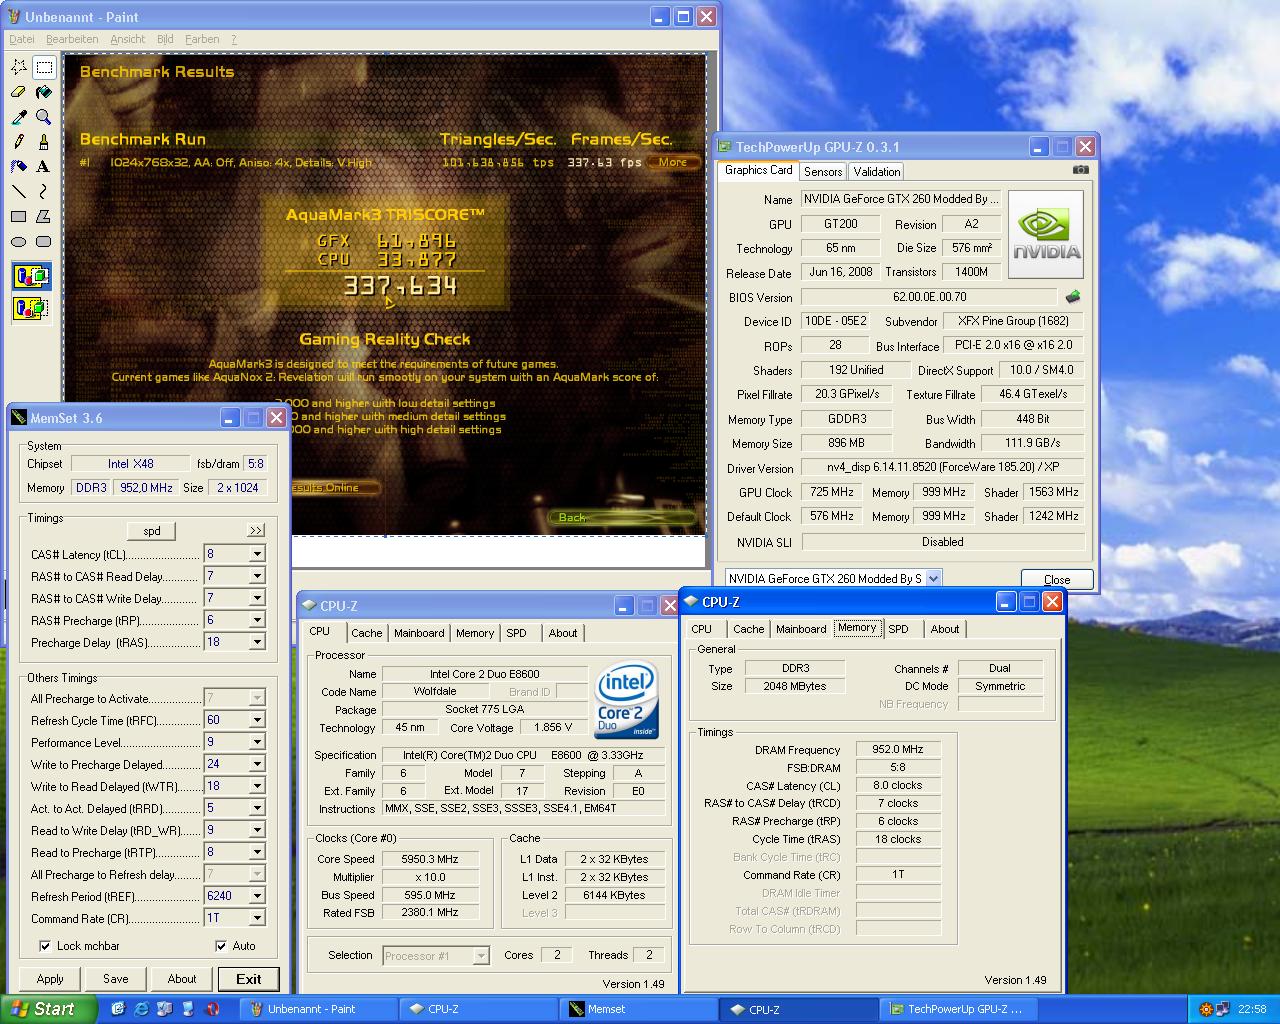Open the Act. to Act. Delayed (tRRD) dropdown
The image size is (1280, 1024).
click(x=257, y=808)
